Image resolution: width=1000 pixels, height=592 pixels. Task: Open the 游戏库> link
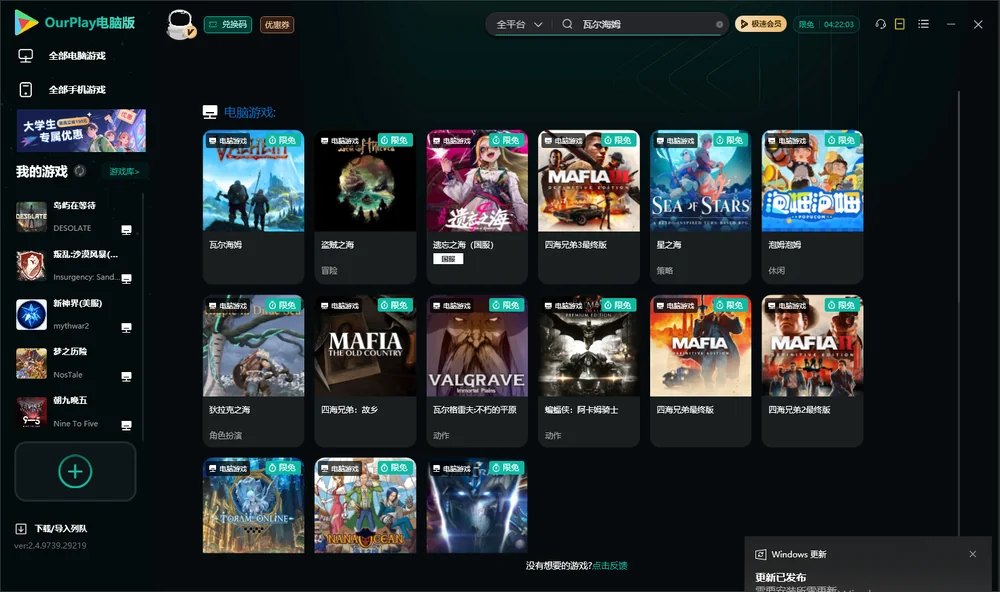point(124,172)
